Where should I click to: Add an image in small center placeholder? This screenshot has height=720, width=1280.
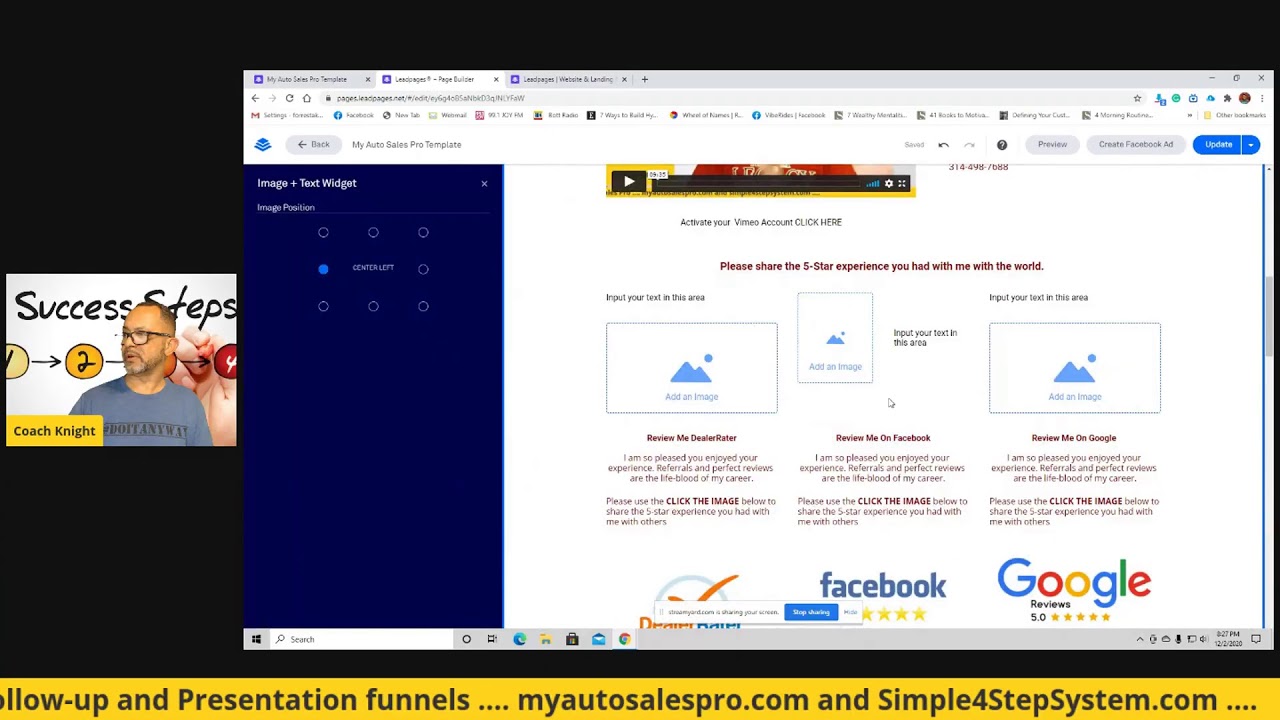coord(835,338)
